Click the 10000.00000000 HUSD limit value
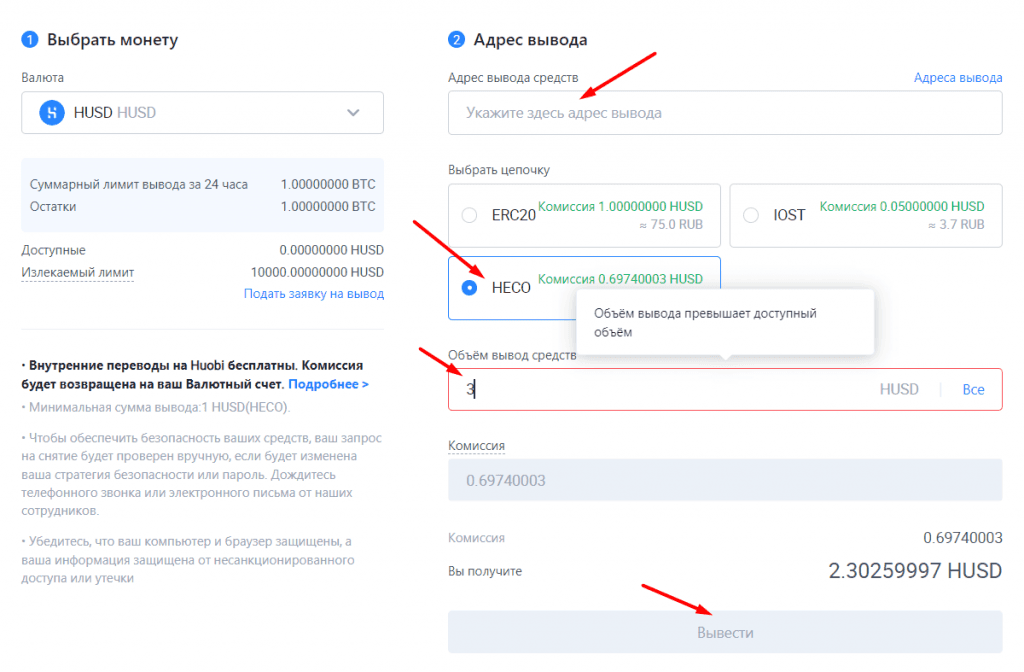The image size is (1024, 672). (x=317, y=272)
